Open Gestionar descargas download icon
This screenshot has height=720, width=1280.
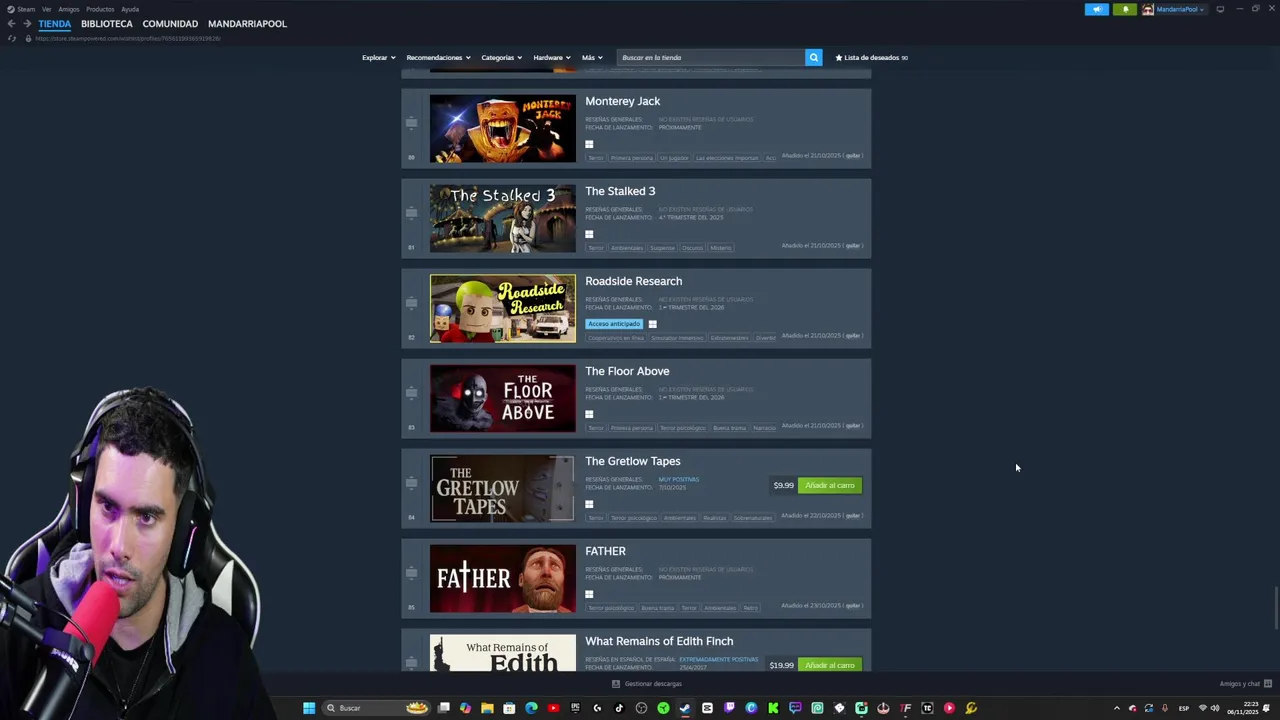(x=616, y=684)
